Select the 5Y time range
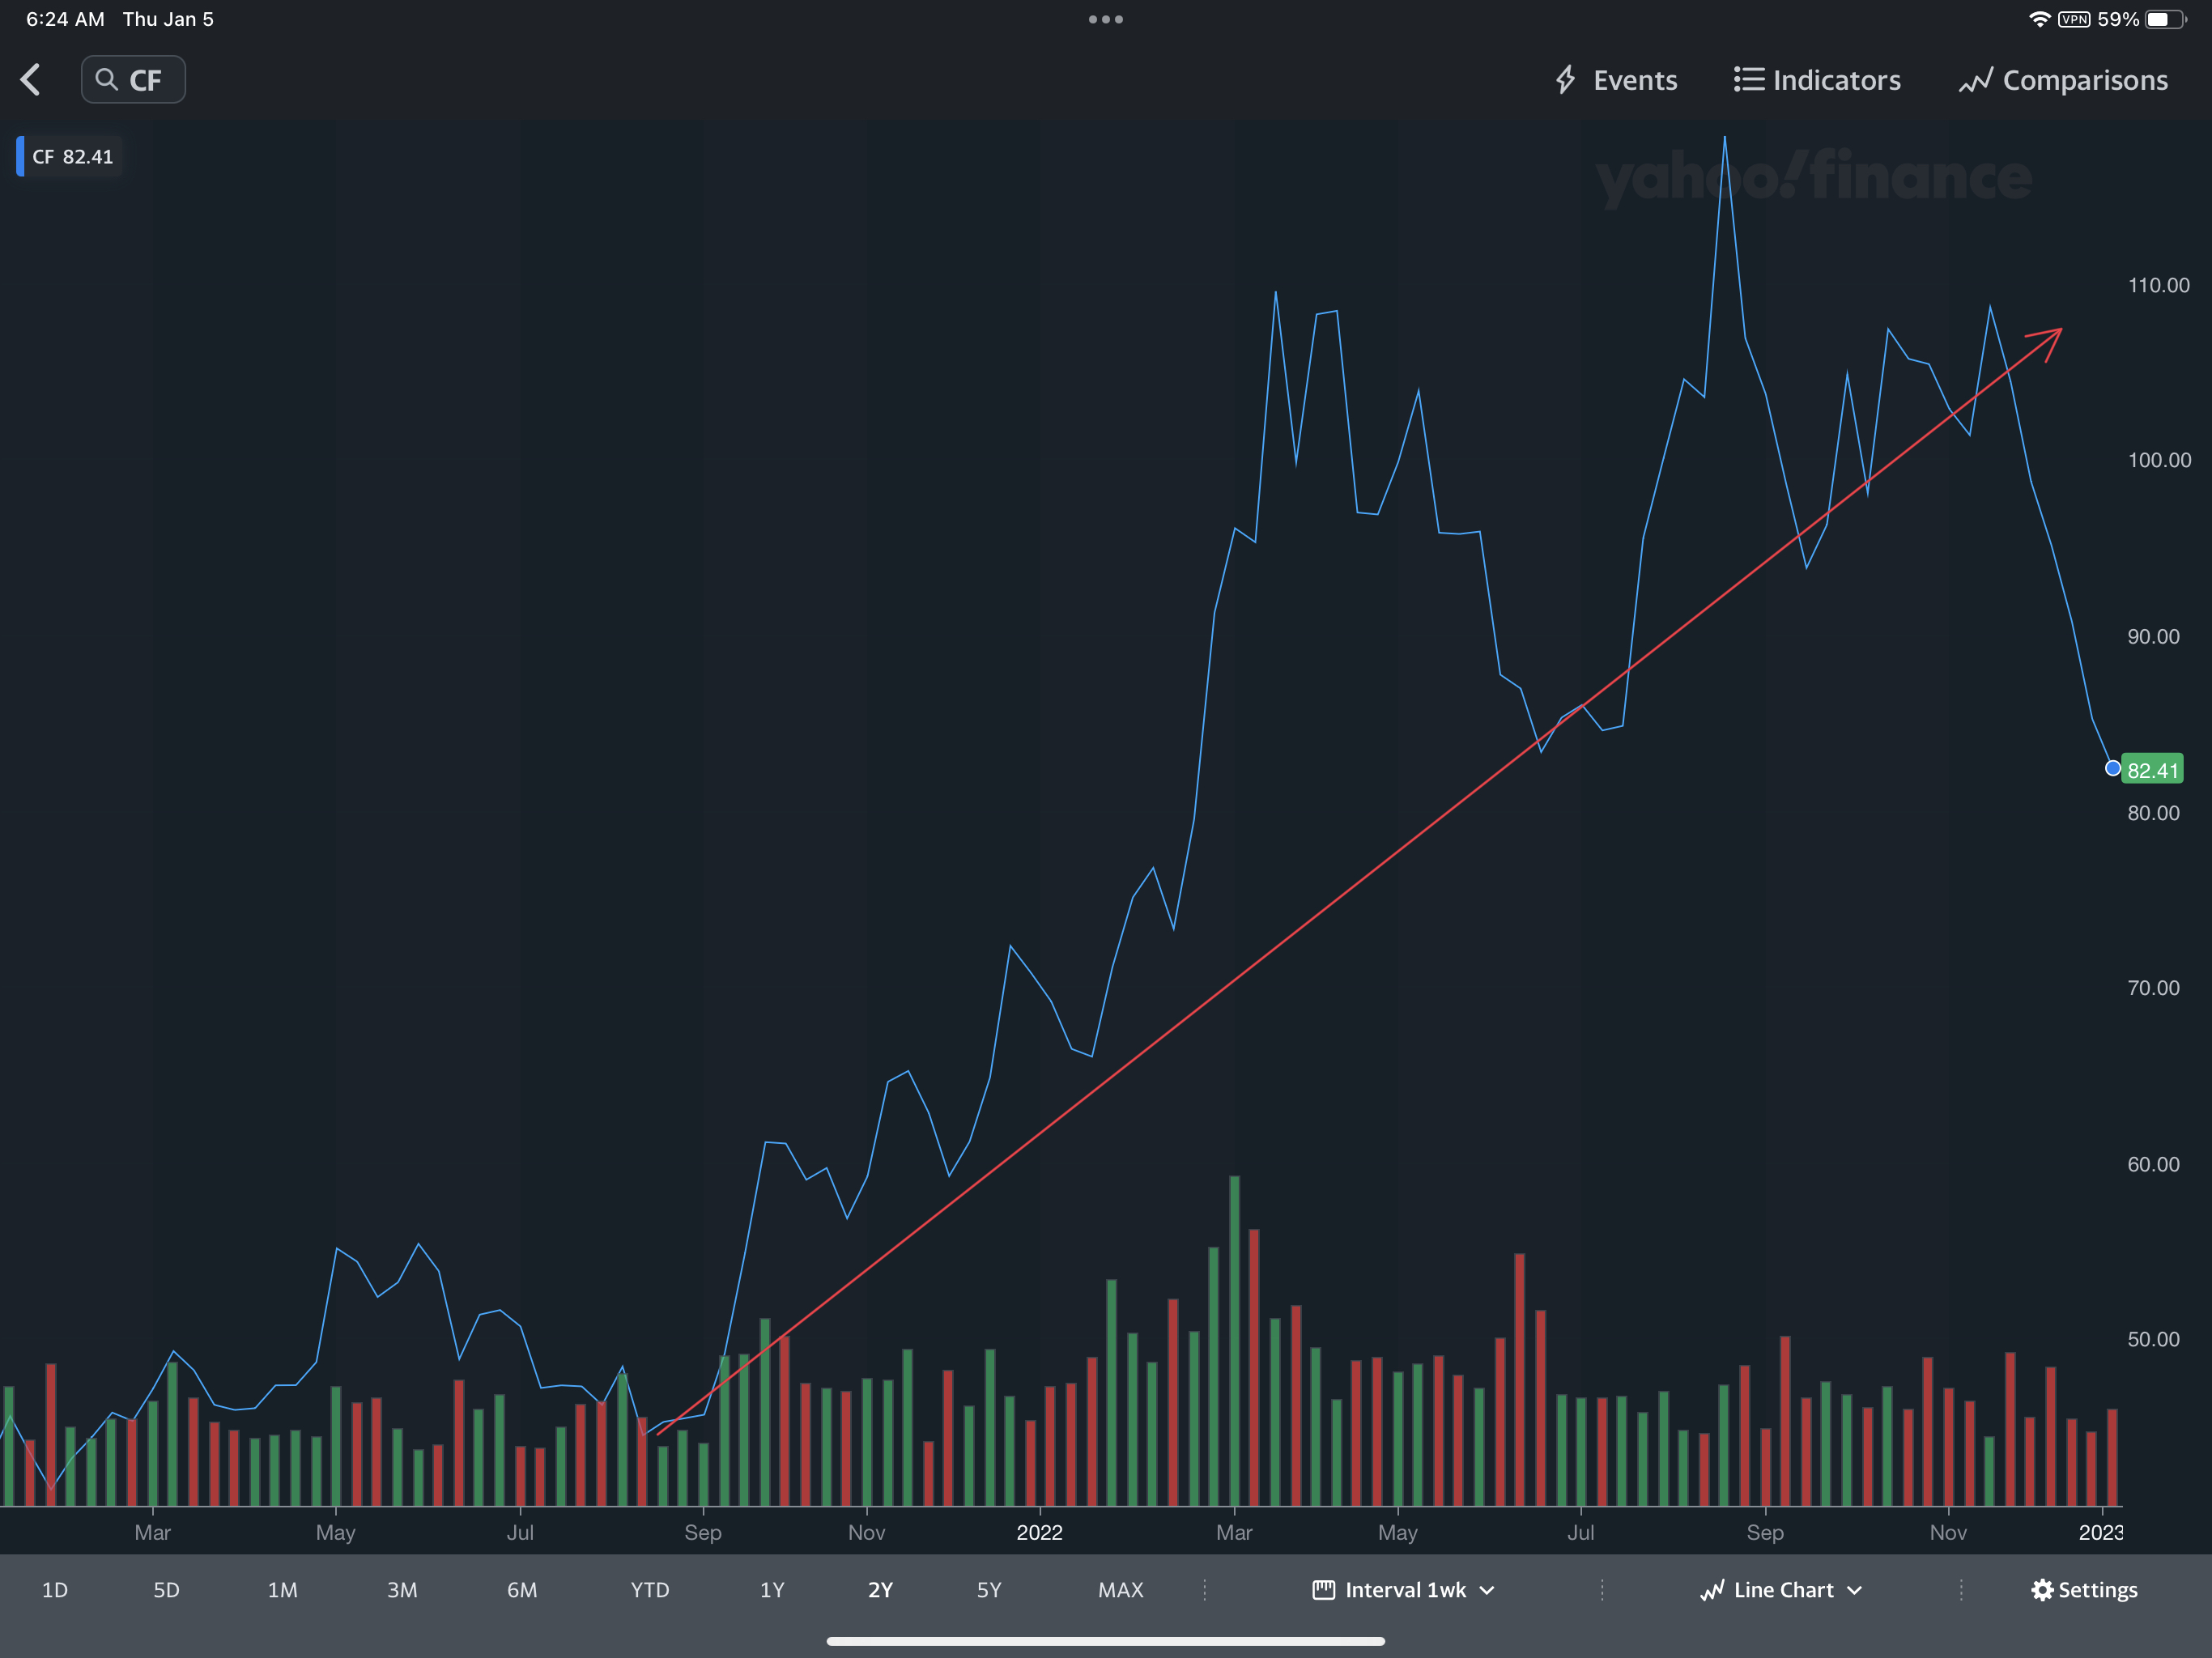This screenshot has height=1658, width=2212. (988, 1590)
